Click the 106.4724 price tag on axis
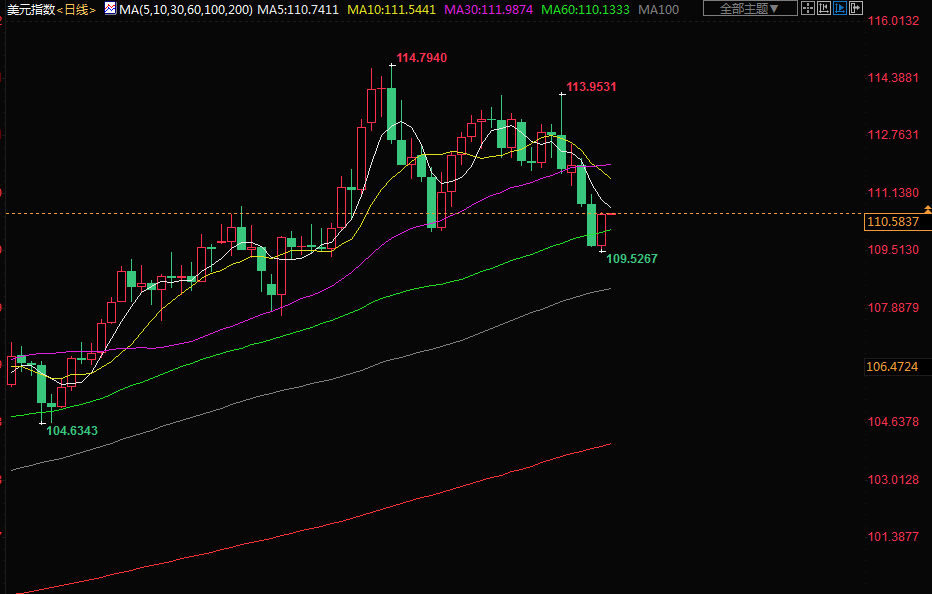 (x=892, y=367)
